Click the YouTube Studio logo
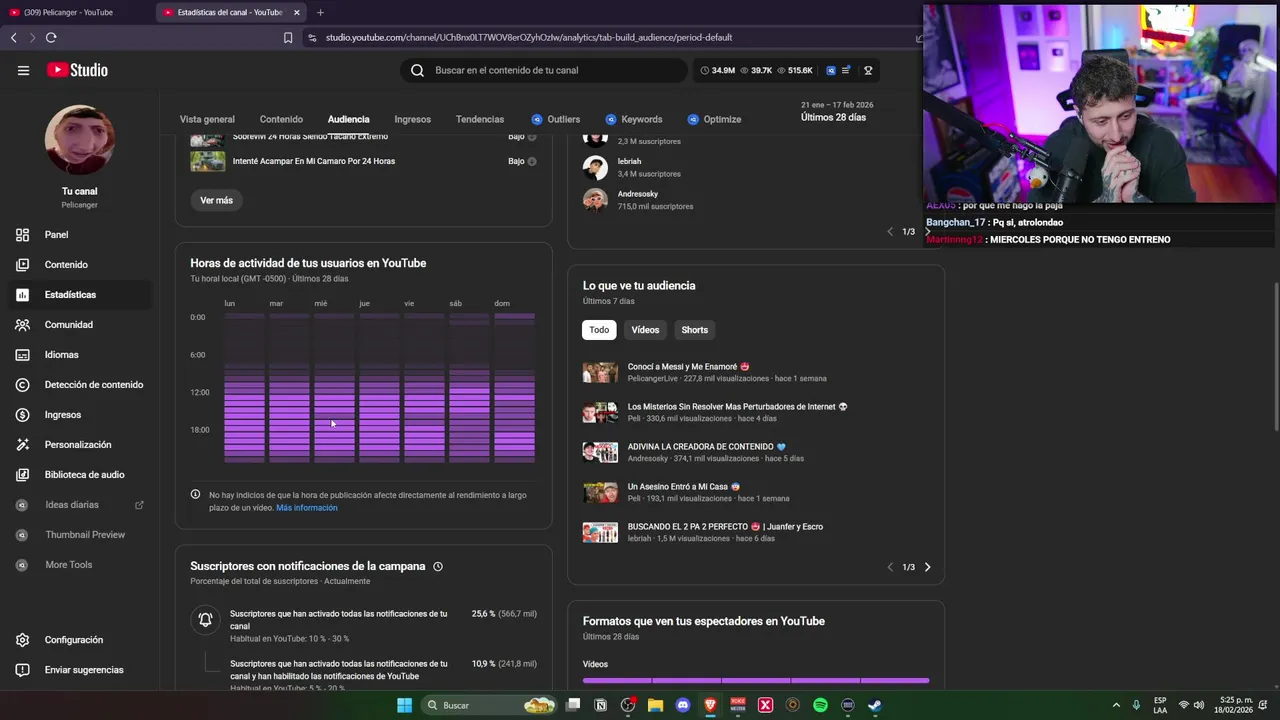Screen dimensions: 1280x720 (77, 70)
